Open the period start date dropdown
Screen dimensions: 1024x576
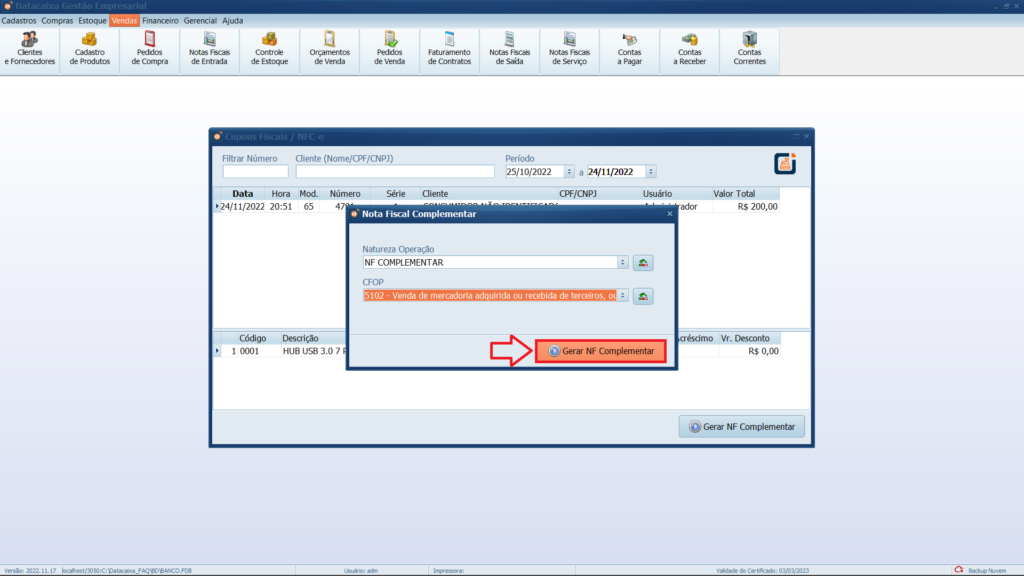pos(569,172)
